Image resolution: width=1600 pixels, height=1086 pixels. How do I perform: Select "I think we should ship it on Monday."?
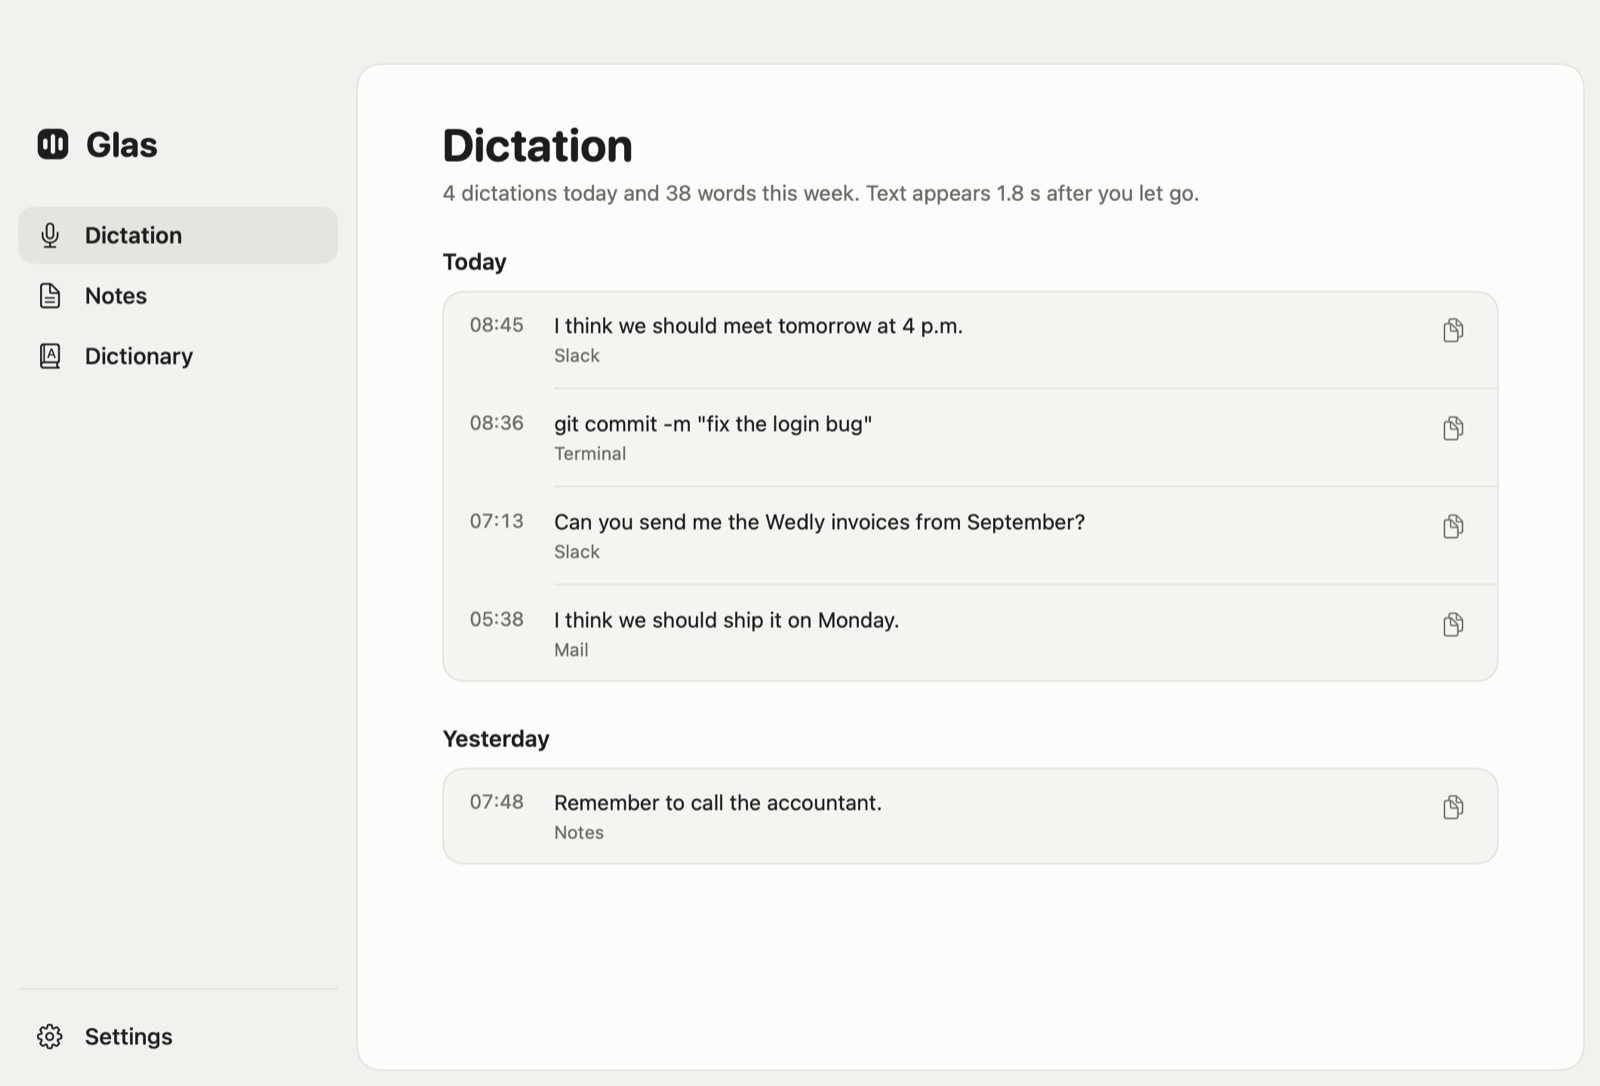[726, 620]
